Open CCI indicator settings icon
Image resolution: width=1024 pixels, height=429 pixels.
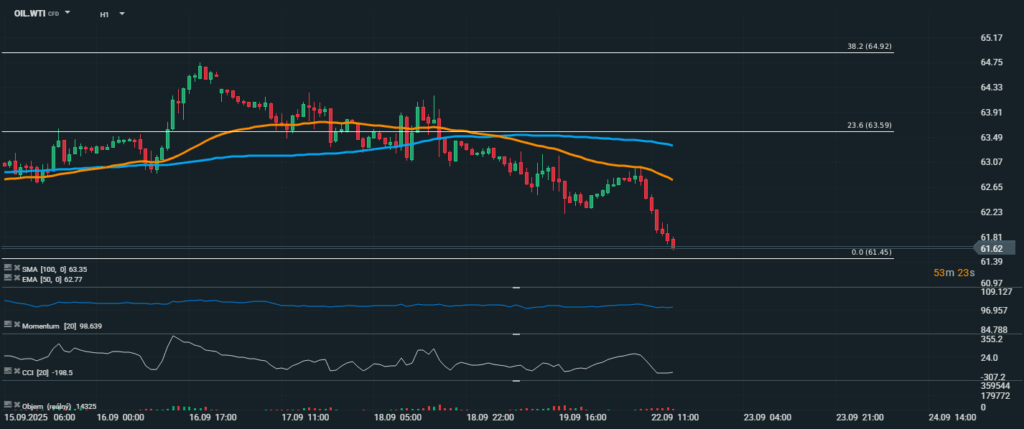pyautogui.click(x=6, y=372)
